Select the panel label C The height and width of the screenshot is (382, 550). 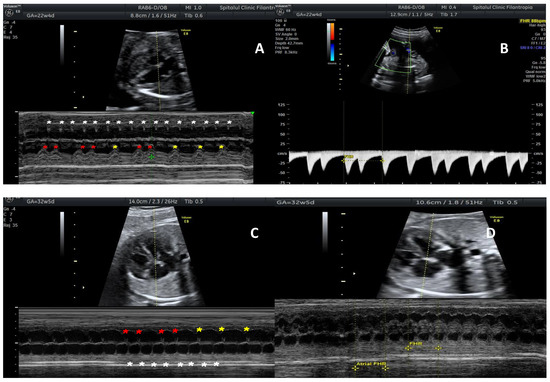click(x=254, y=233)
